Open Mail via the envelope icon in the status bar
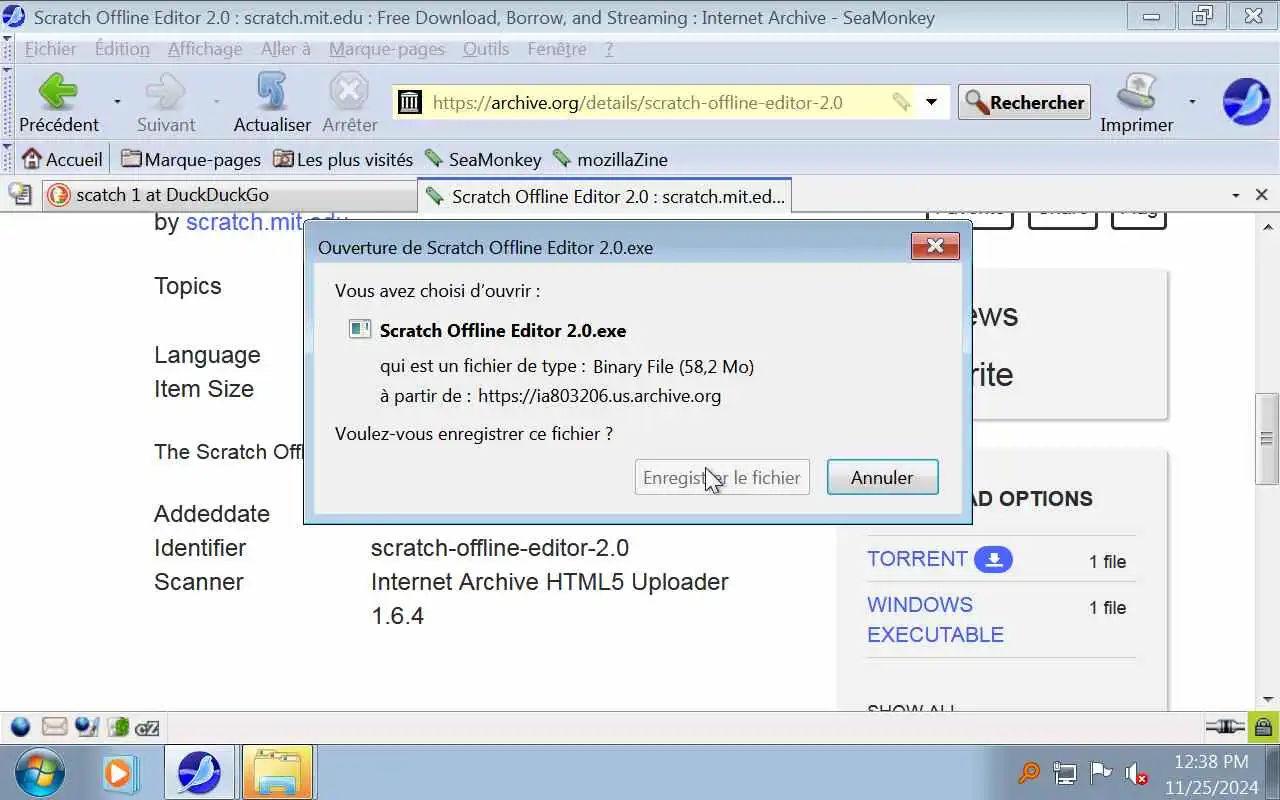 click(54, 727)
